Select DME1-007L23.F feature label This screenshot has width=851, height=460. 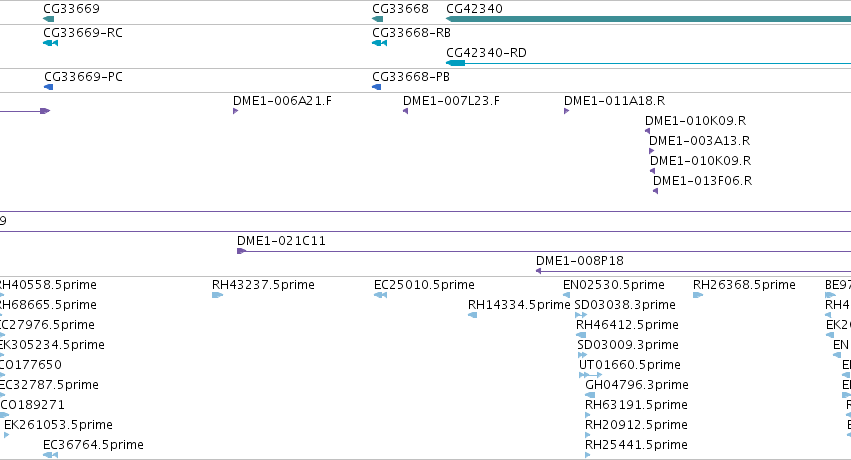point(452,100)
